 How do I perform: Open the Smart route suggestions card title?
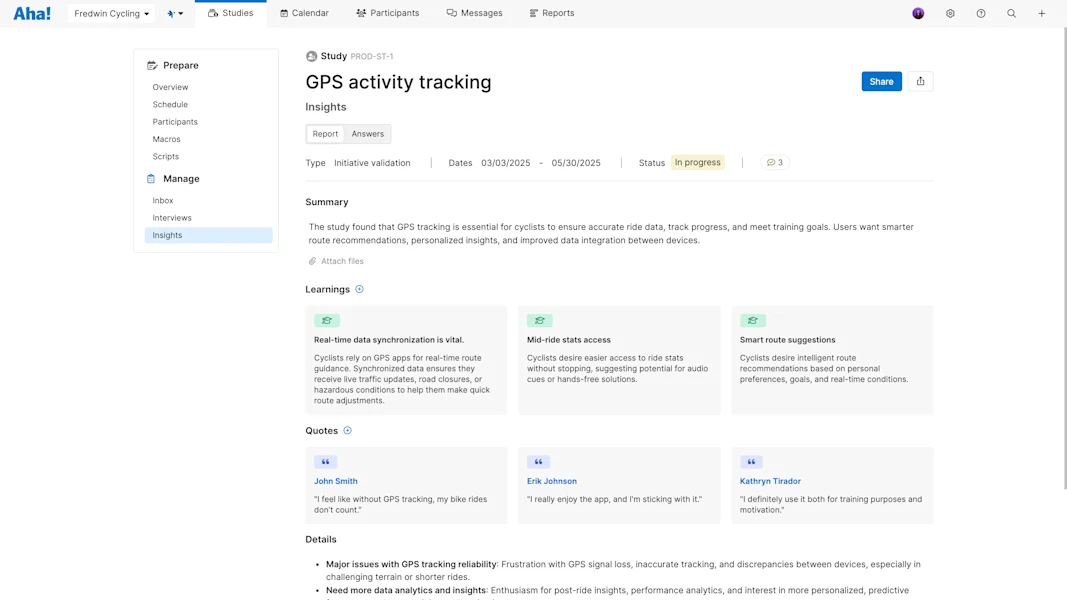tap(787, 339)
